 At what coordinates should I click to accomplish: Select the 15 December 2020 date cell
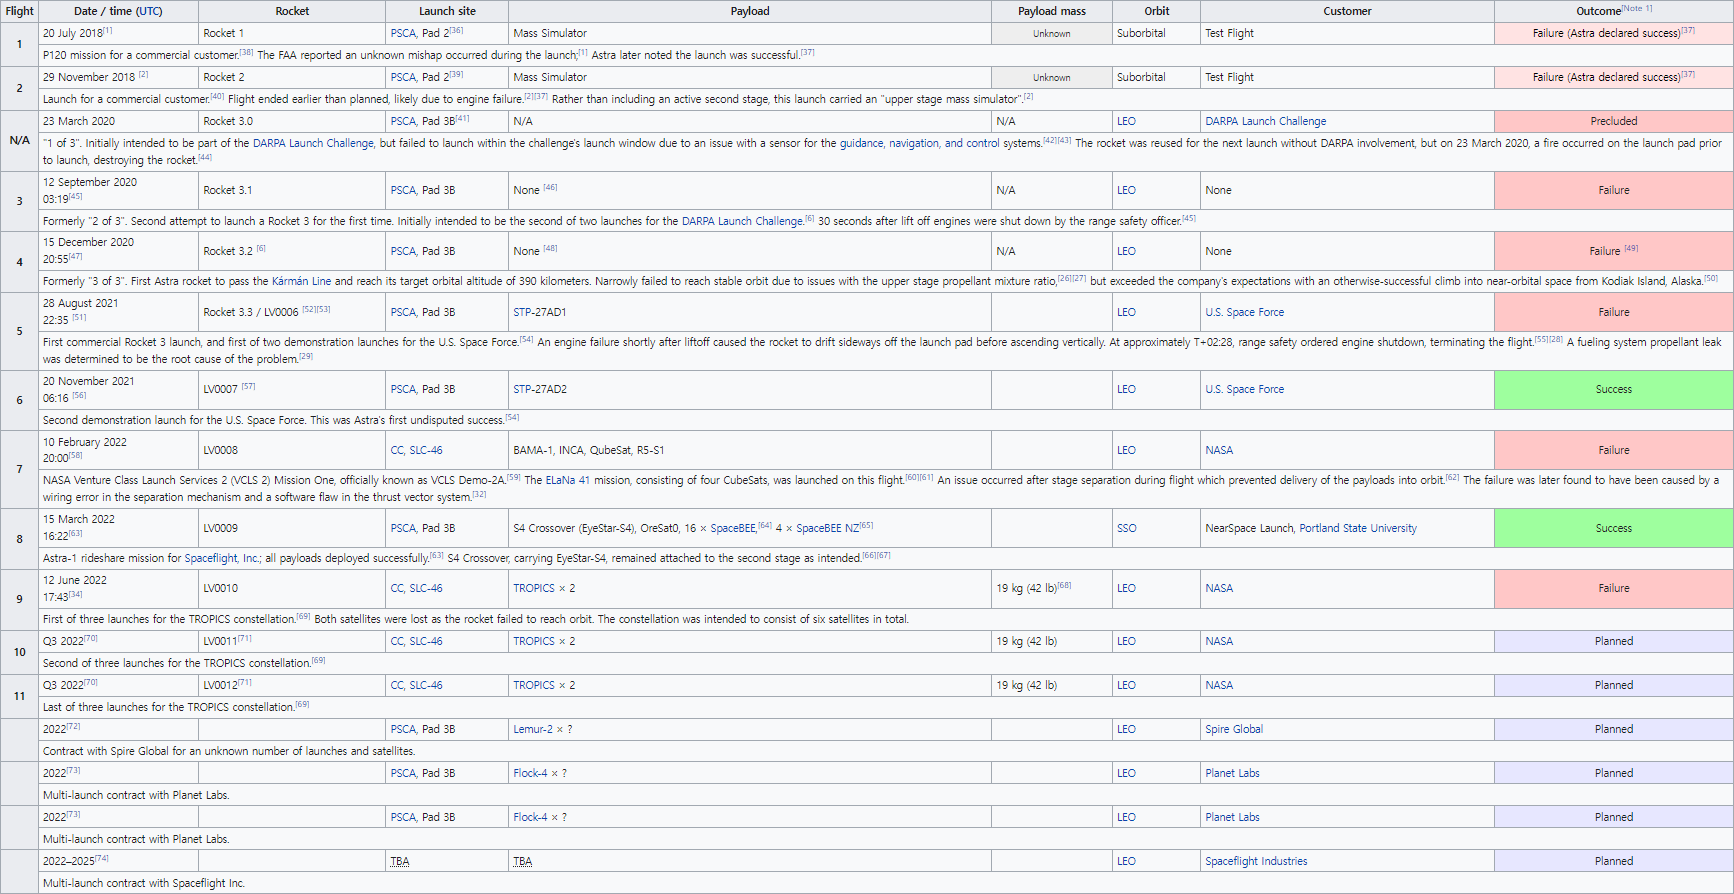click(118, 251)
